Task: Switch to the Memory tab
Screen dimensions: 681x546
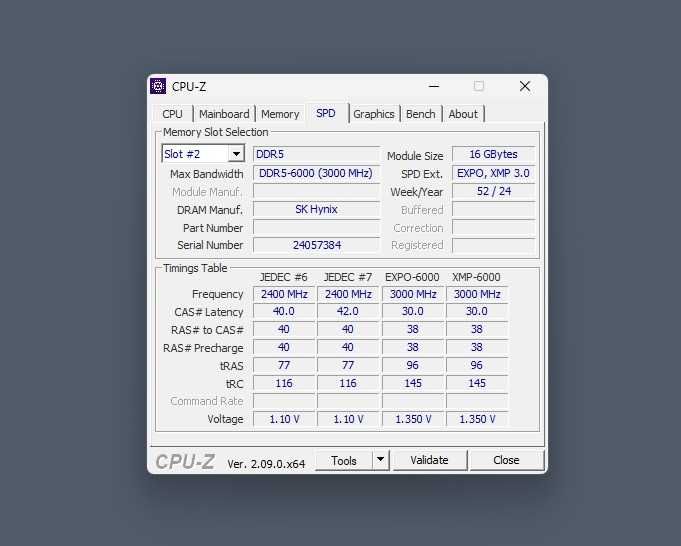Action: [x=280, y=114]
